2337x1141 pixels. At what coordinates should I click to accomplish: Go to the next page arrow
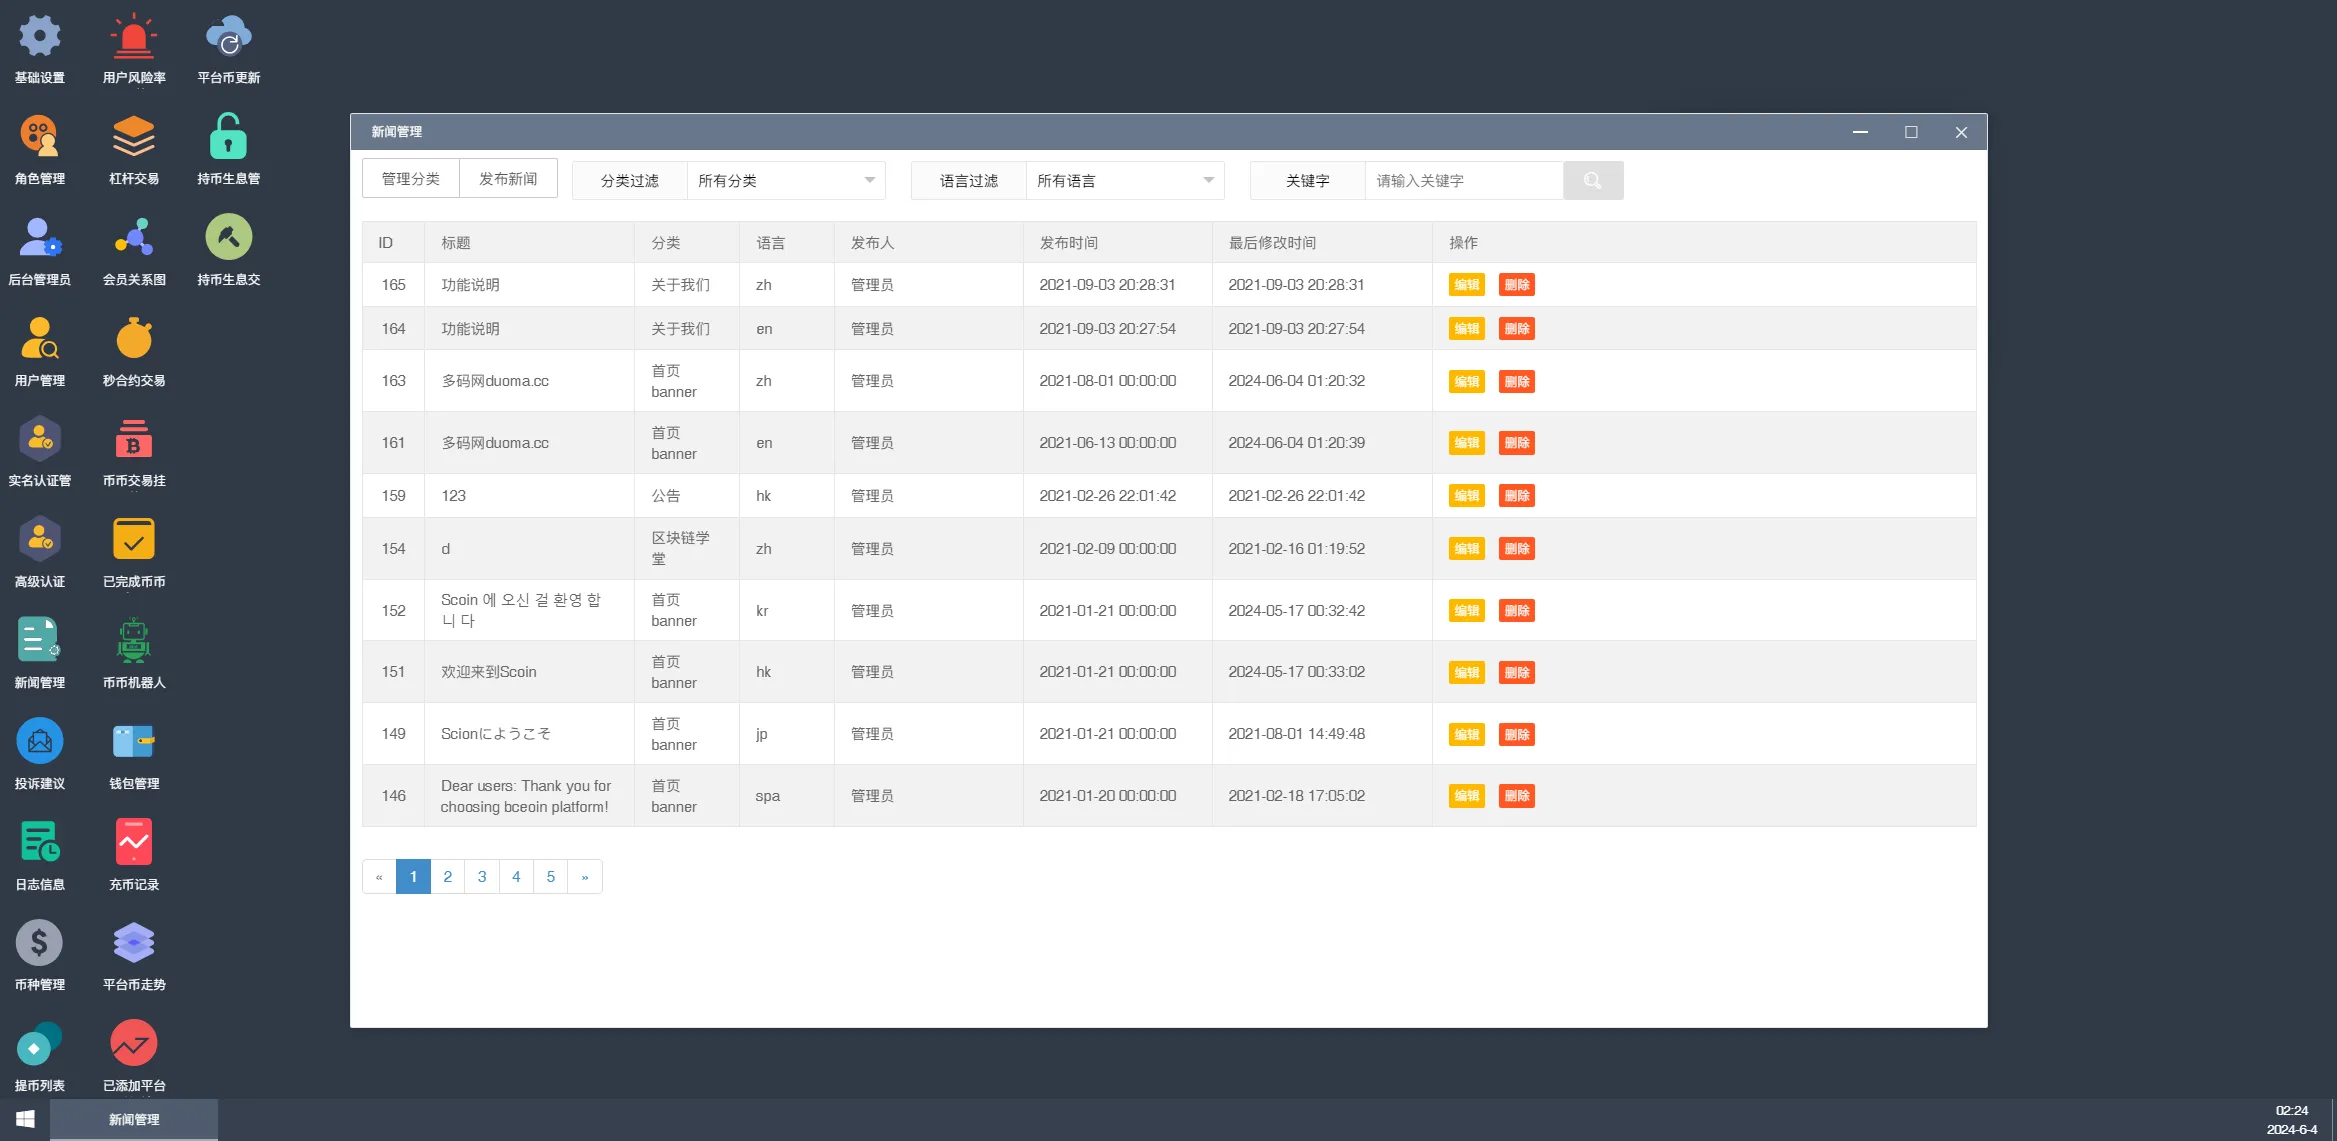pos(585,877)
